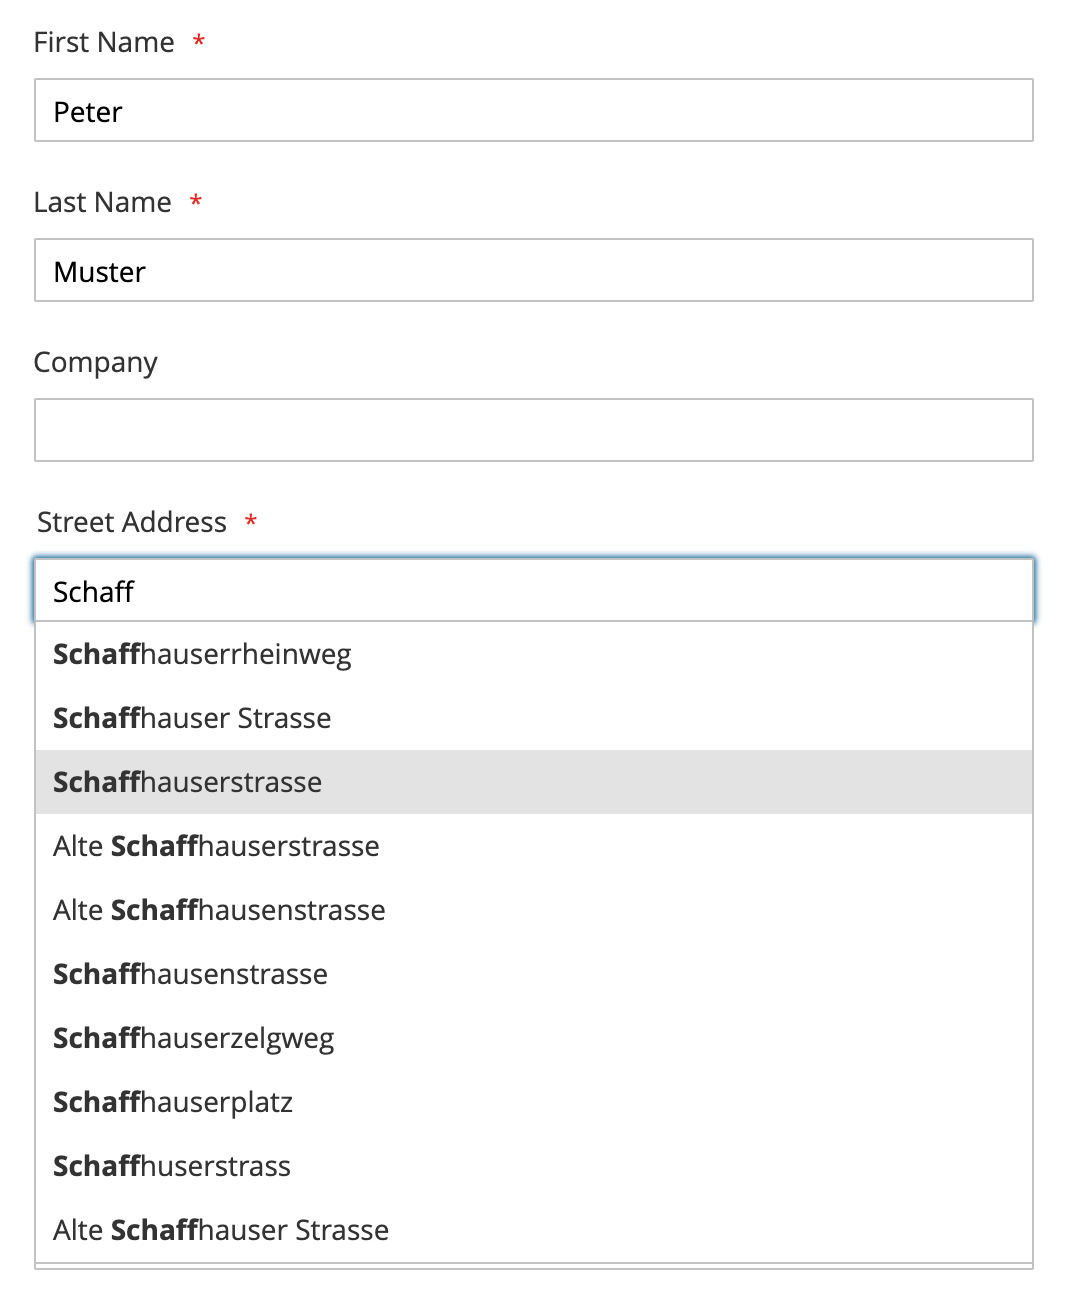Click the Last Name label

103,202
